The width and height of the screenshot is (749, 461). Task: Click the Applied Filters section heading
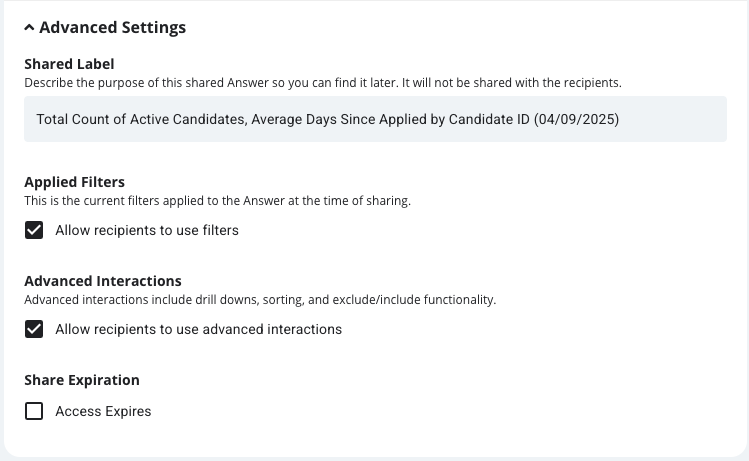click(x=75, y=182)
